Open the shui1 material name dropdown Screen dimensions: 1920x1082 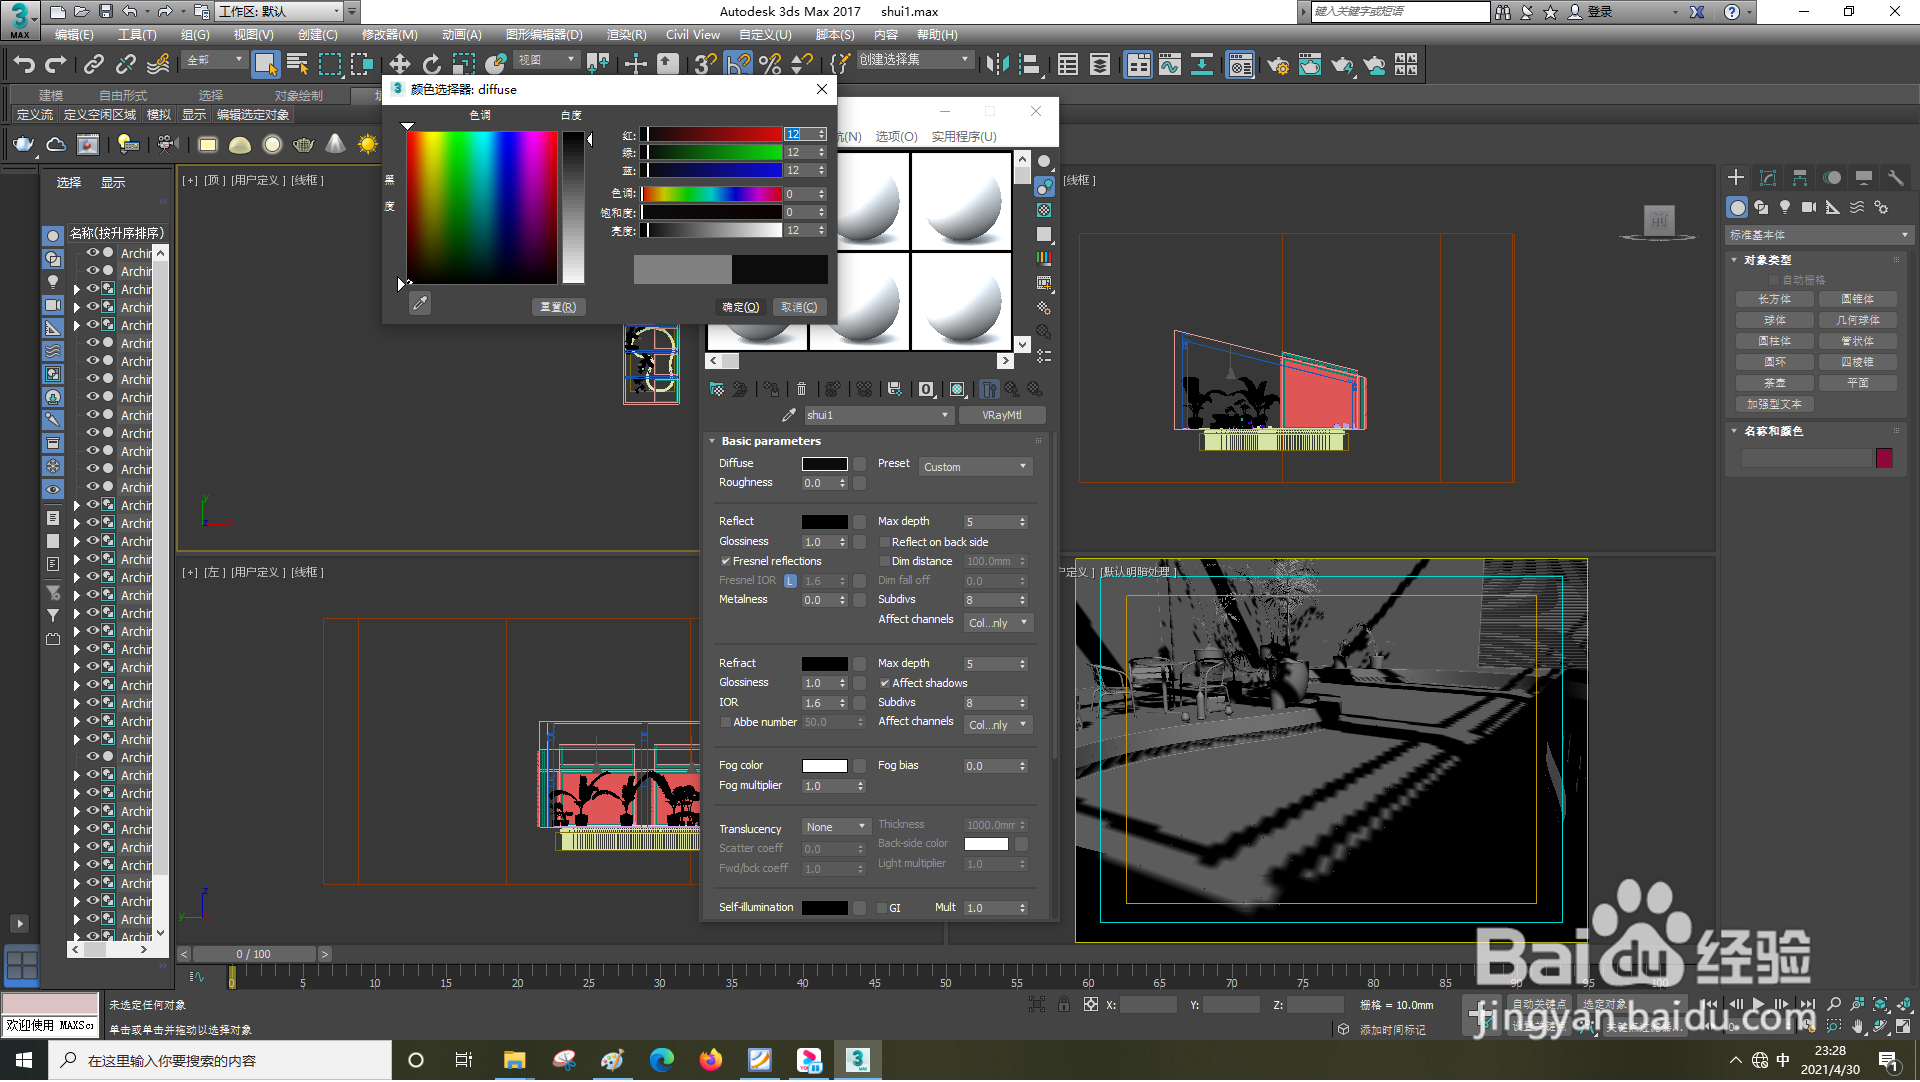coord(878,415)
